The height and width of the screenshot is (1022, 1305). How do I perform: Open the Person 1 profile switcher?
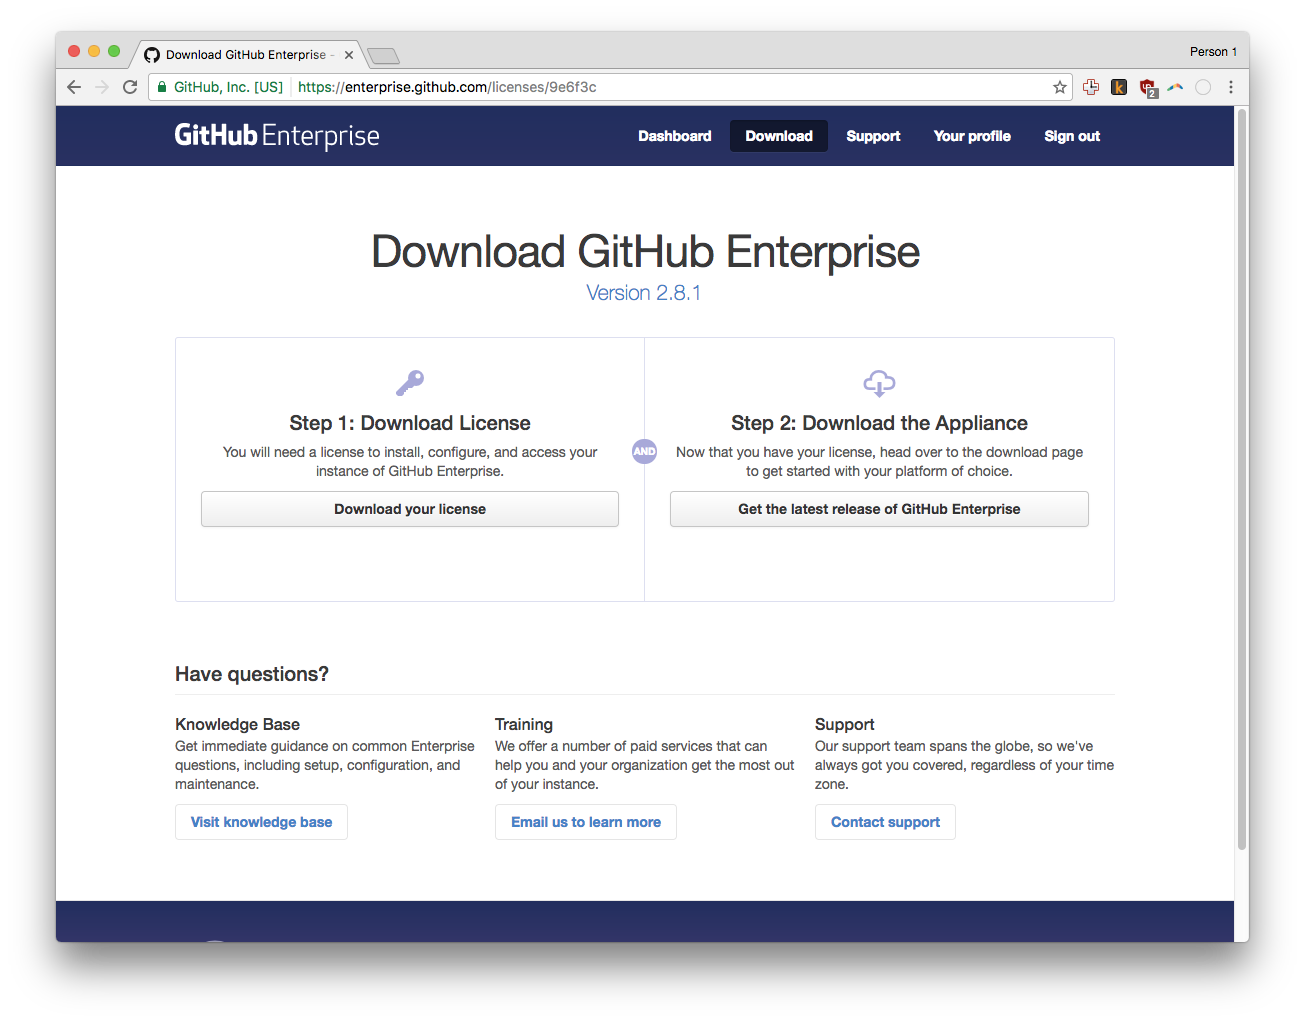point(1213,52)
